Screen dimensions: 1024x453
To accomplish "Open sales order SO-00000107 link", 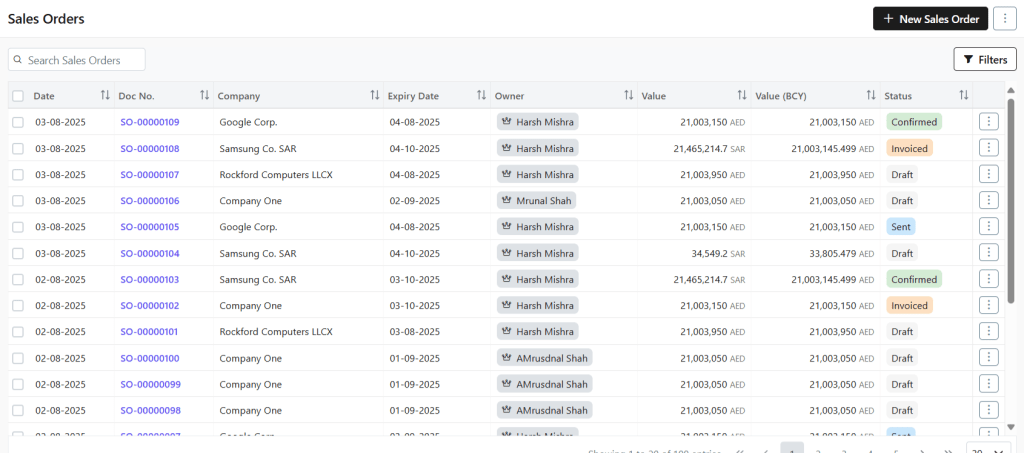I will point(150,175).
